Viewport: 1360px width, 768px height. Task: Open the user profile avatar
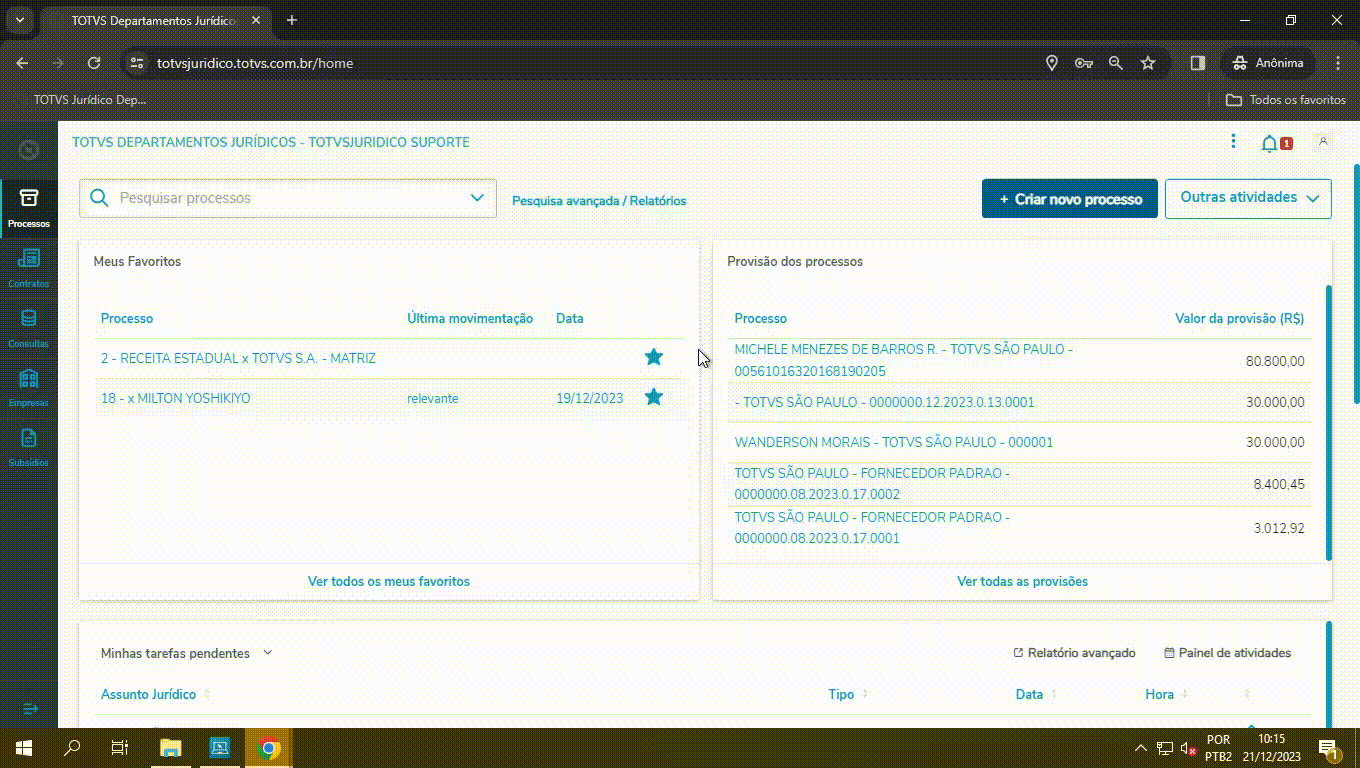pos(1323,142)
